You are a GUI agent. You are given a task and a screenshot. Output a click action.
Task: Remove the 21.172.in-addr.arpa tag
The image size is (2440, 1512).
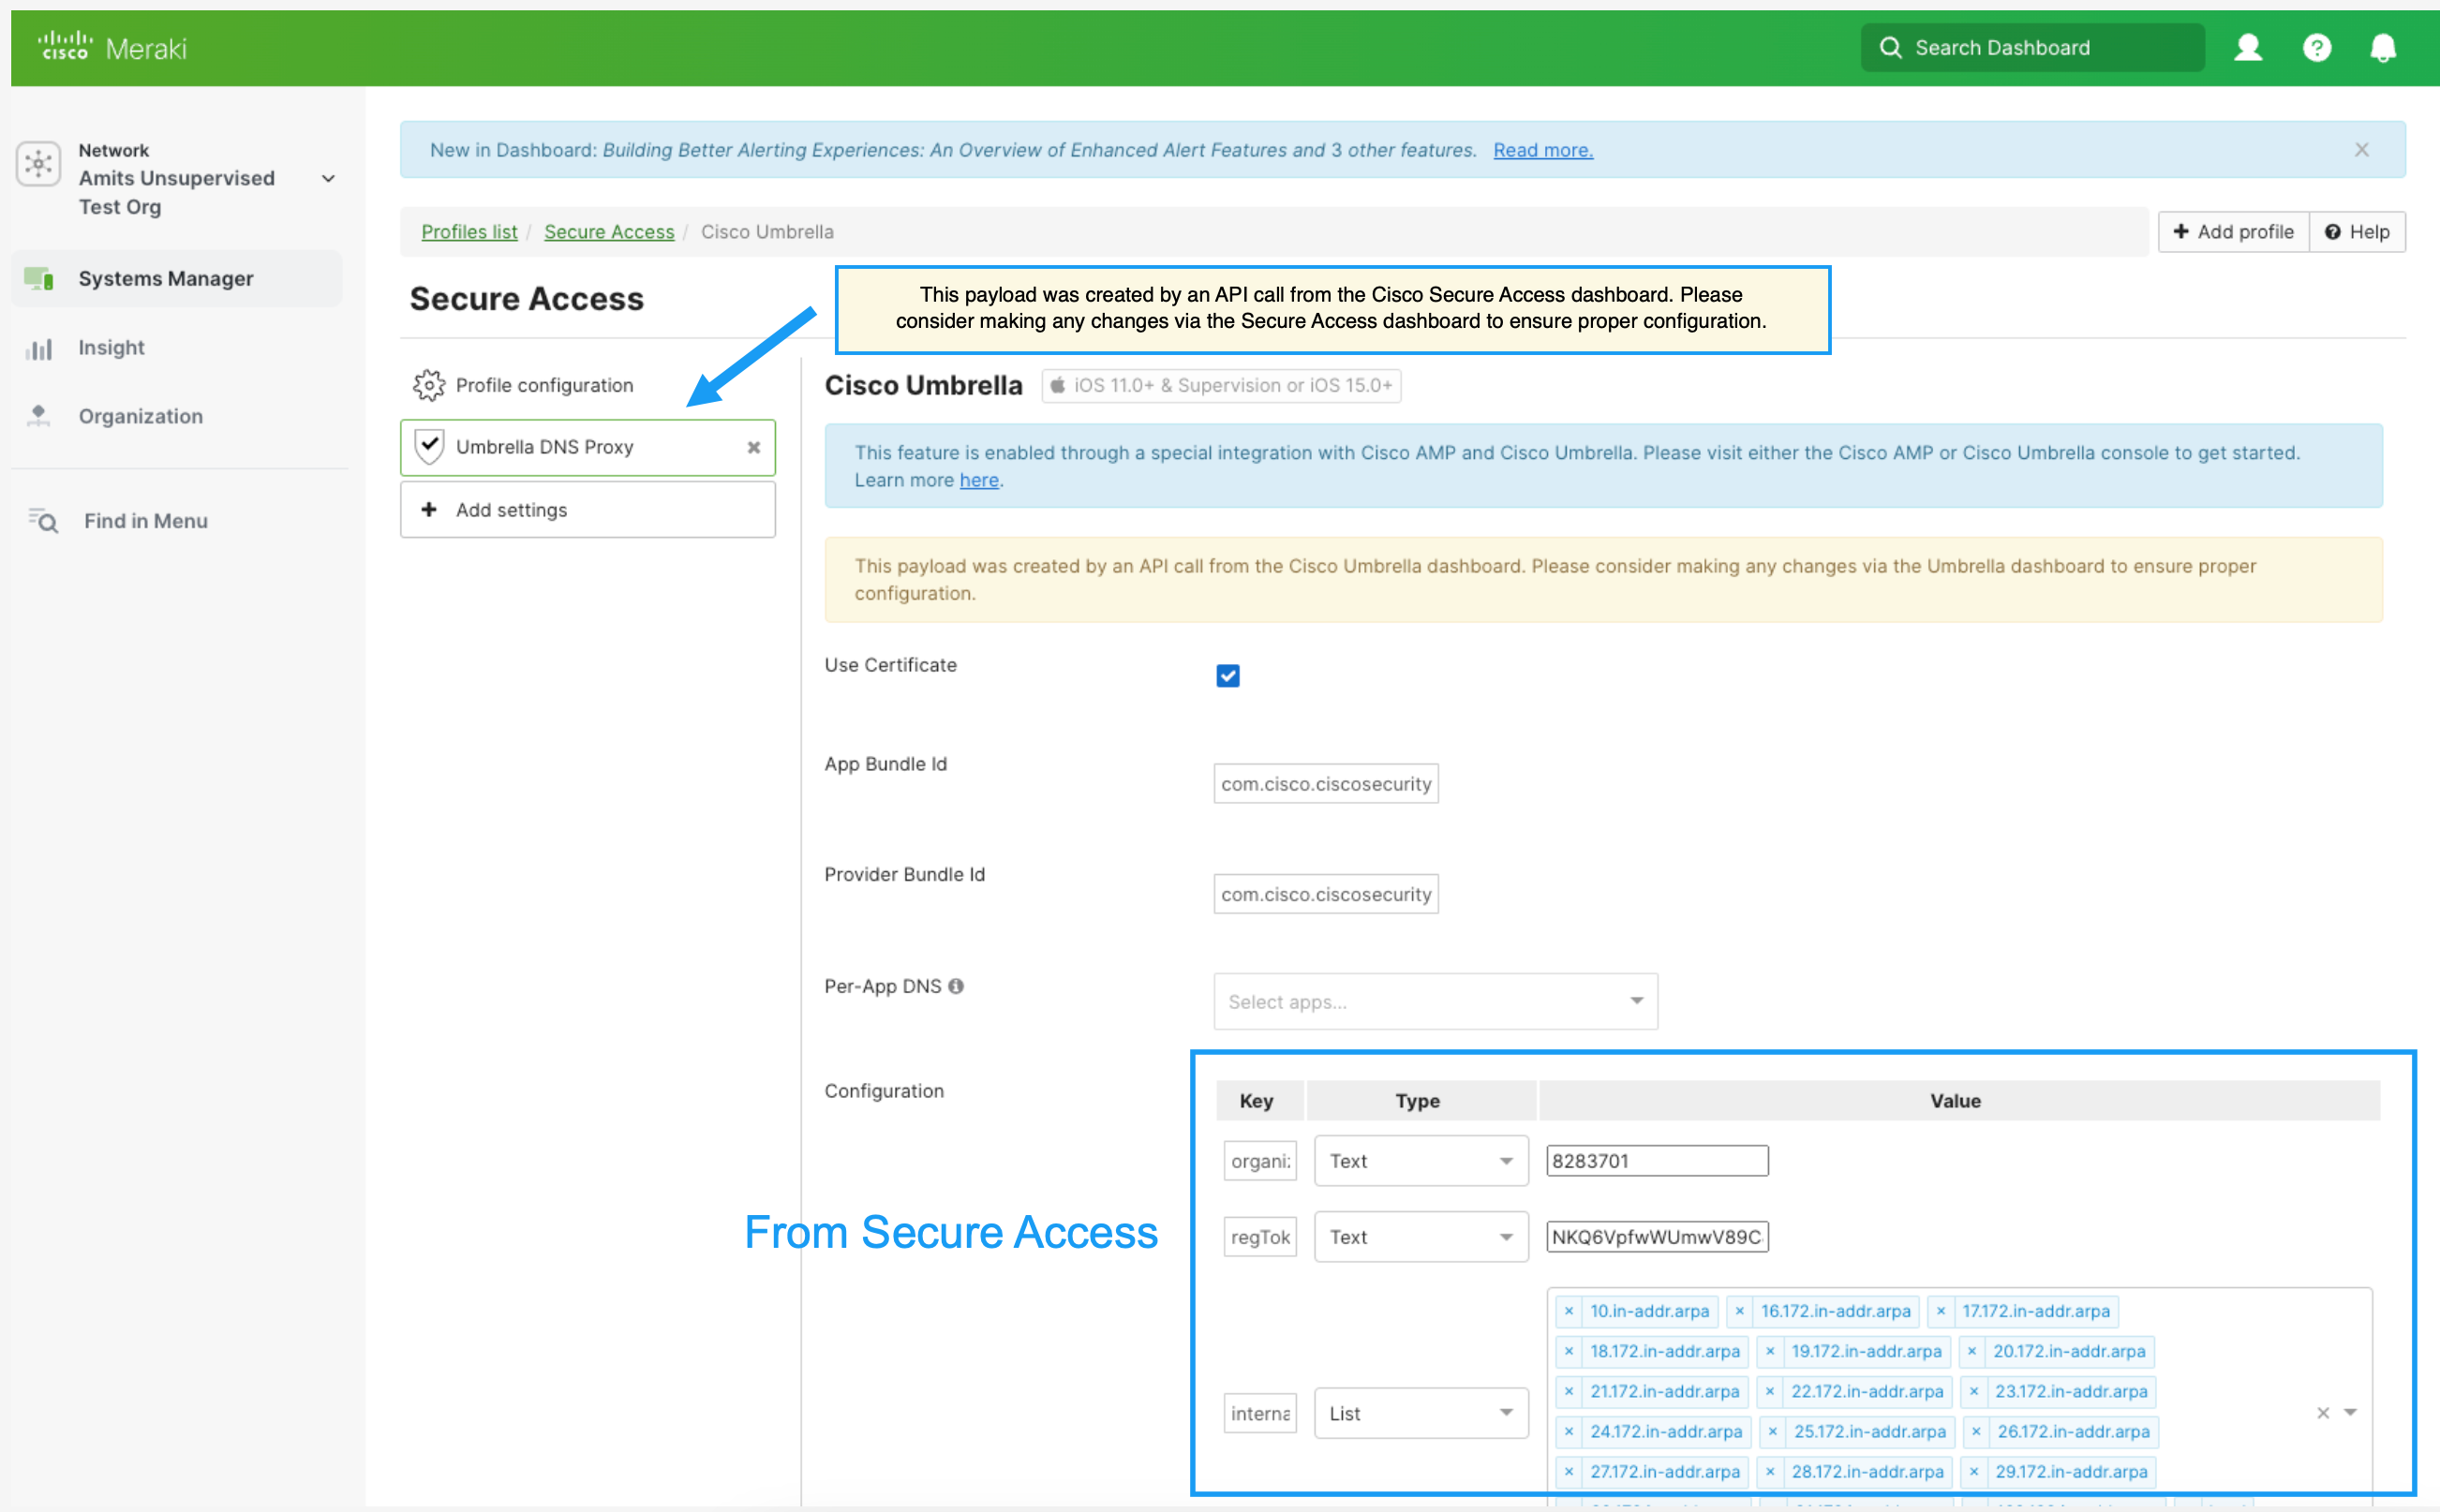point(1569,1391)
